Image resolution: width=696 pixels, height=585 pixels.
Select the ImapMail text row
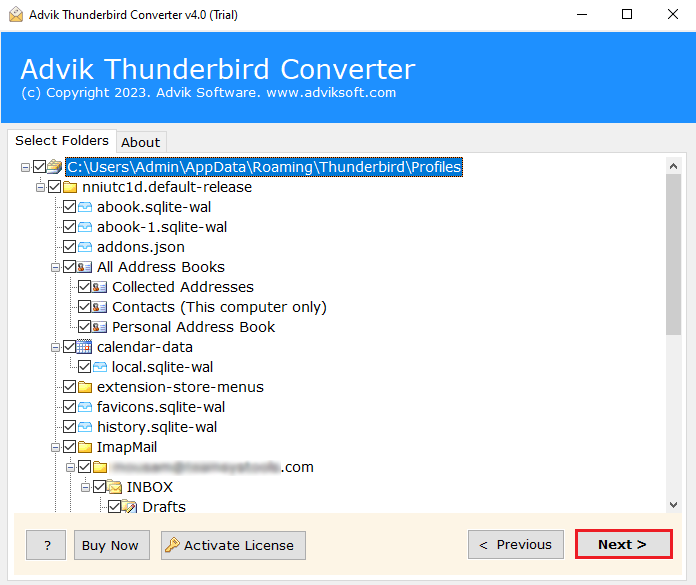[x=127, y=447]
